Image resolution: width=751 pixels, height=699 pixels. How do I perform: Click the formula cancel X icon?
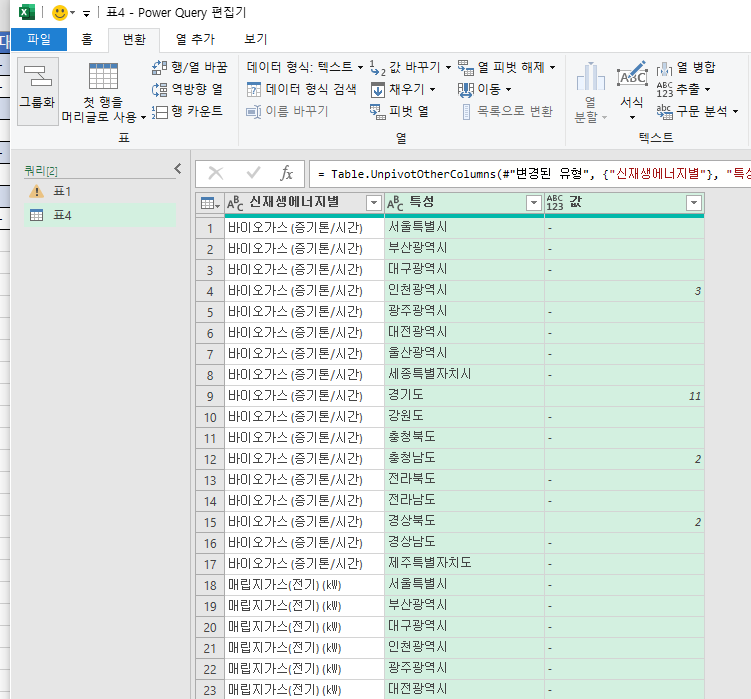coord(216,173)
